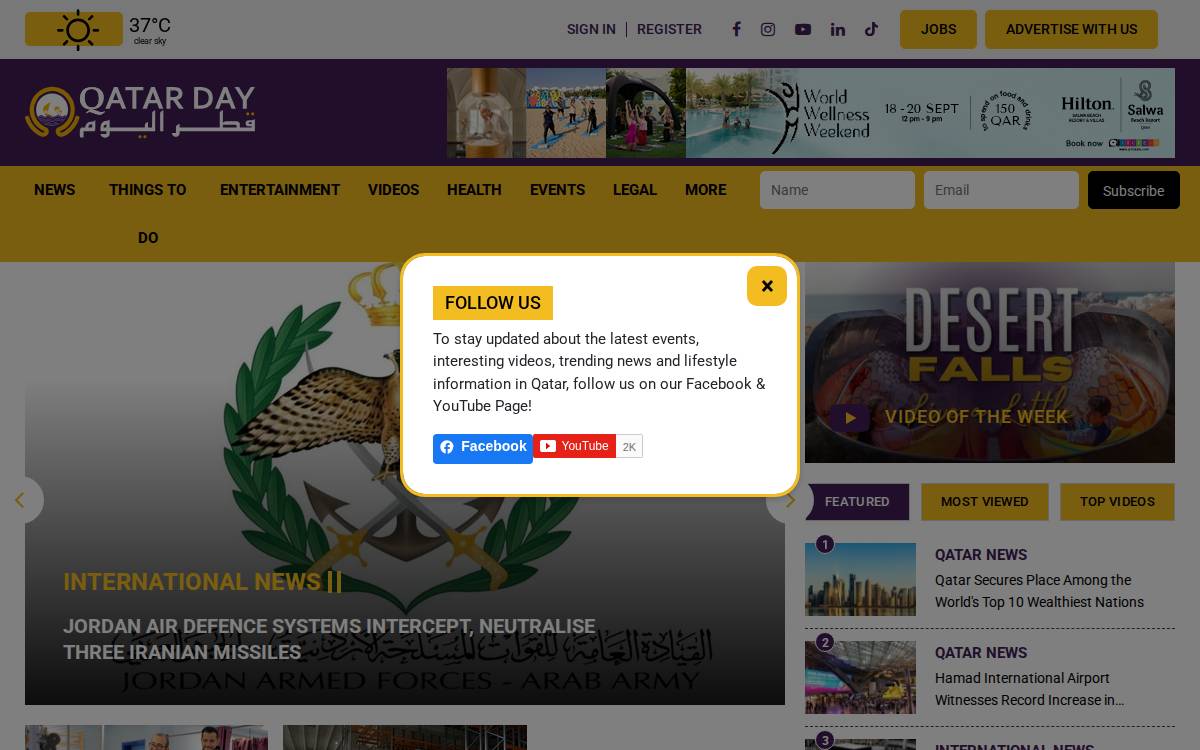
Task: Open the Entertainment menu
Action: coord(280,190)
